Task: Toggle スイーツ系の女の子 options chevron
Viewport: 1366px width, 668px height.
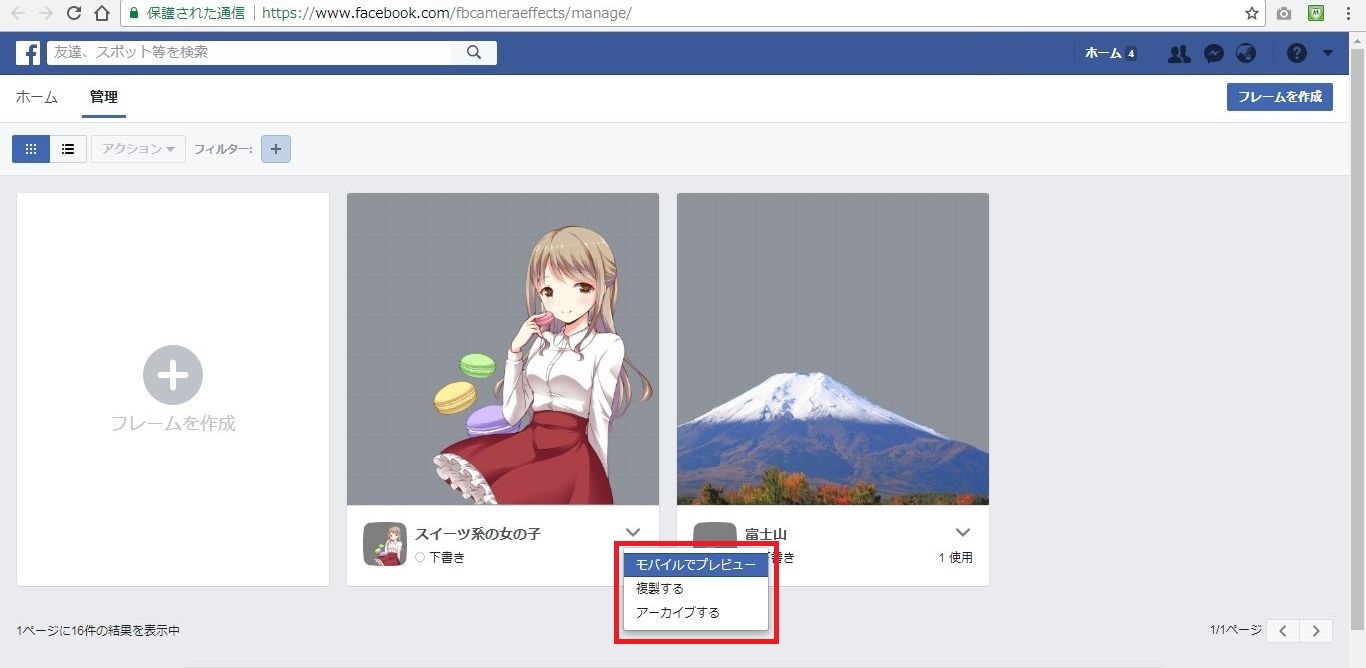Action: 632,533
